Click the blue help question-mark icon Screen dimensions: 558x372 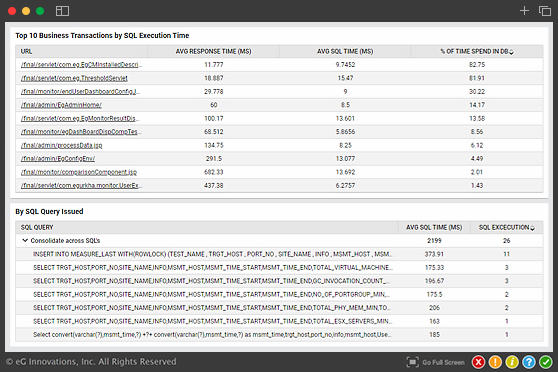tap(529, 362)
